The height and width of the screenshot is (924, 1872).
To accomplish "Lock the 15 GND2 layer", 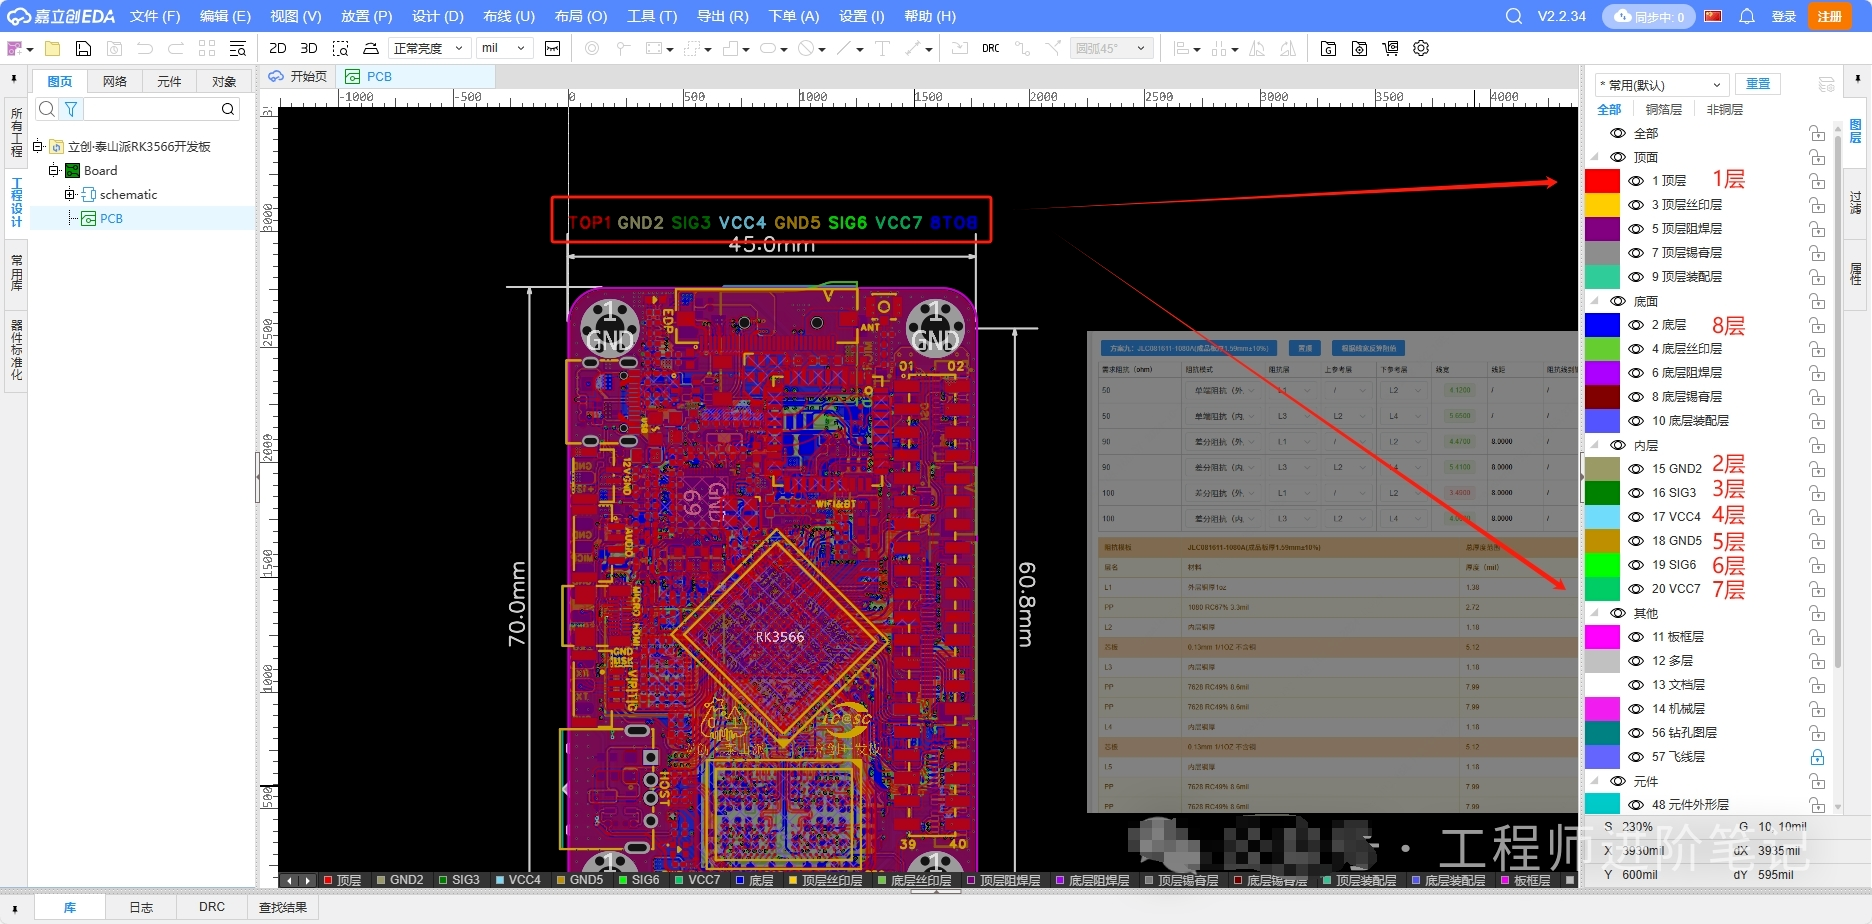I will point(1817,469).
